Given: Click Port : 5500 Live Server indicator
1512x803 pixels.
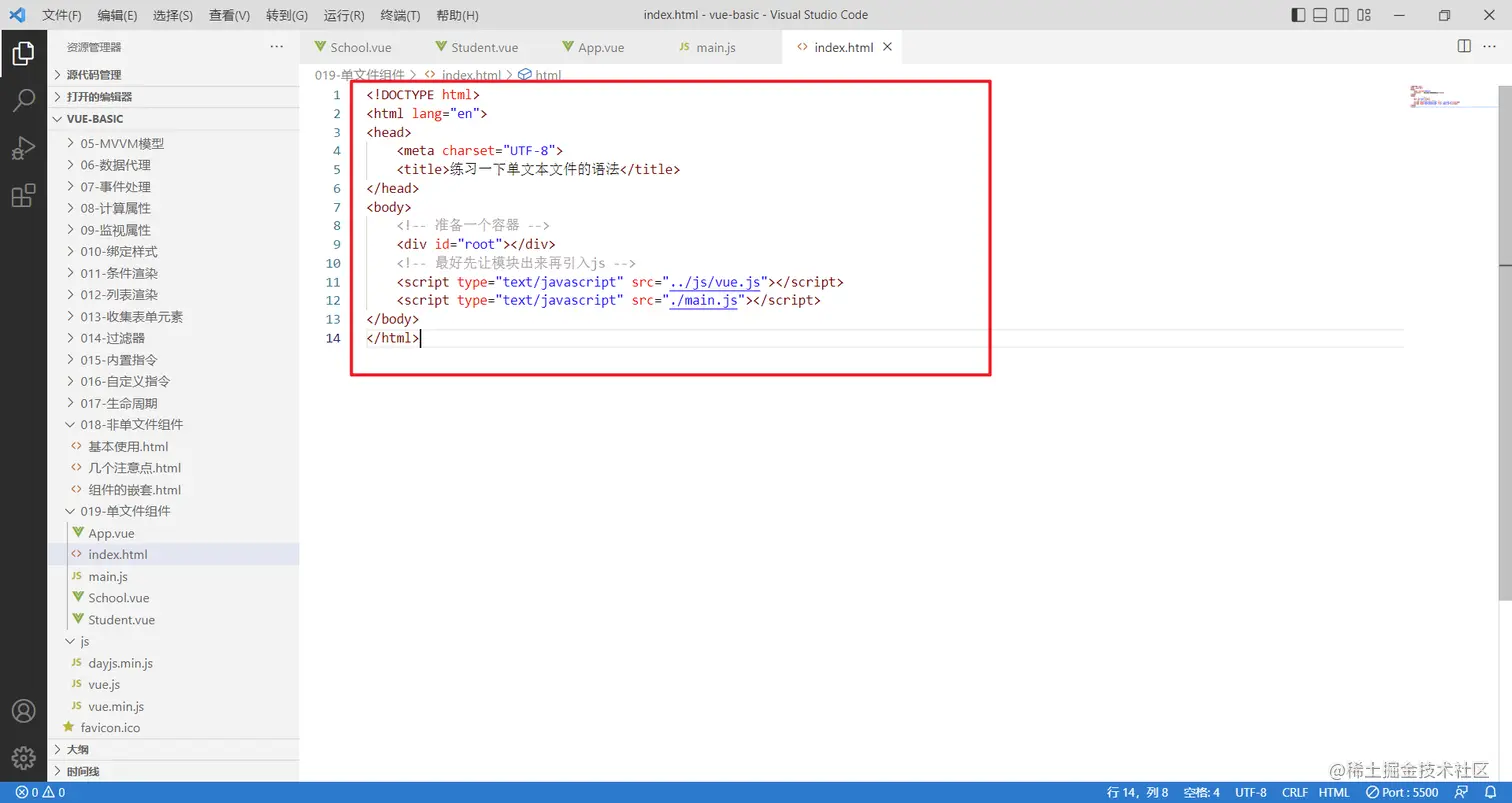Looking at the screenshot, I should 1402,793.
